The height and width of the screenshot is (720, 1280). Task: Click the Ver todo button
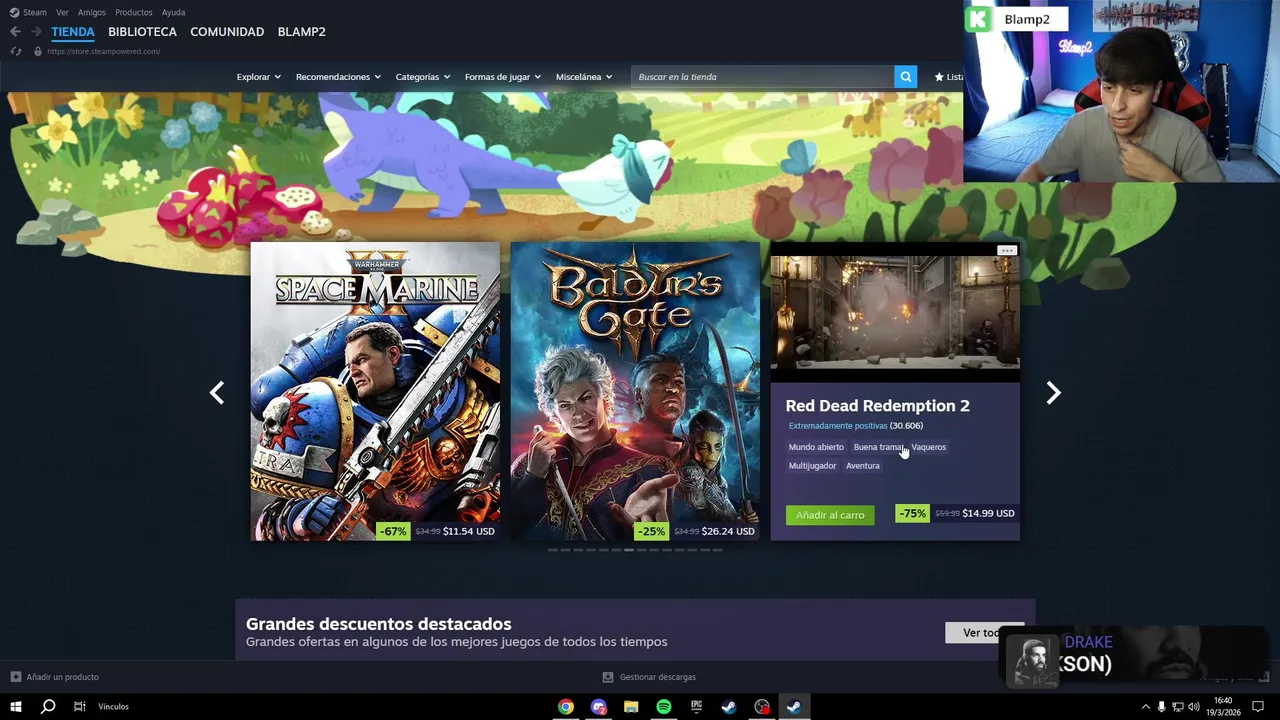click(985, 633)
